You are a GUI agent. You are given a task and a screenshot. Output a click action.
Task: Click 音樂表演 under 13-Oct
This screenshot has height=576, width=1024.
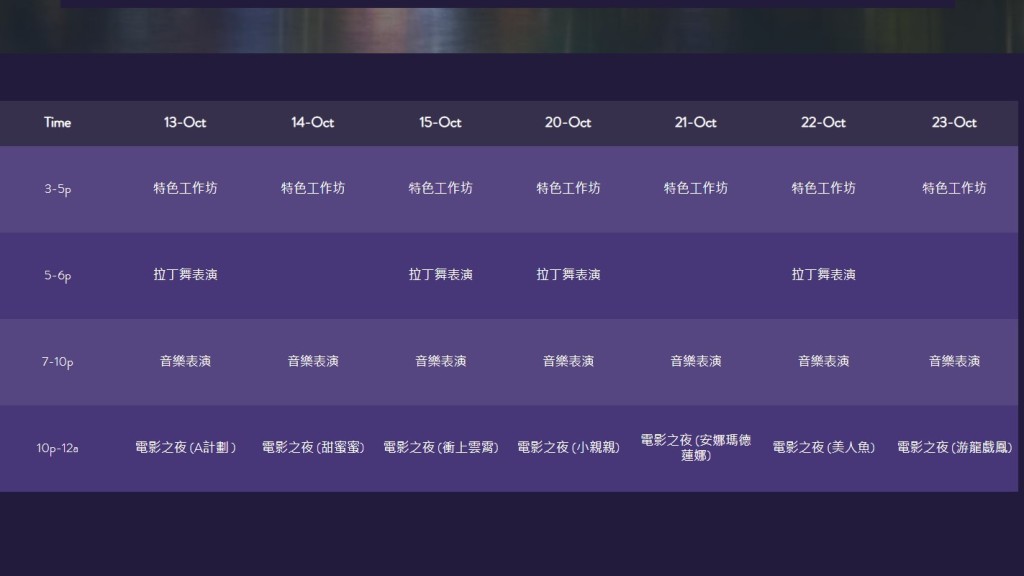(185, 361)
